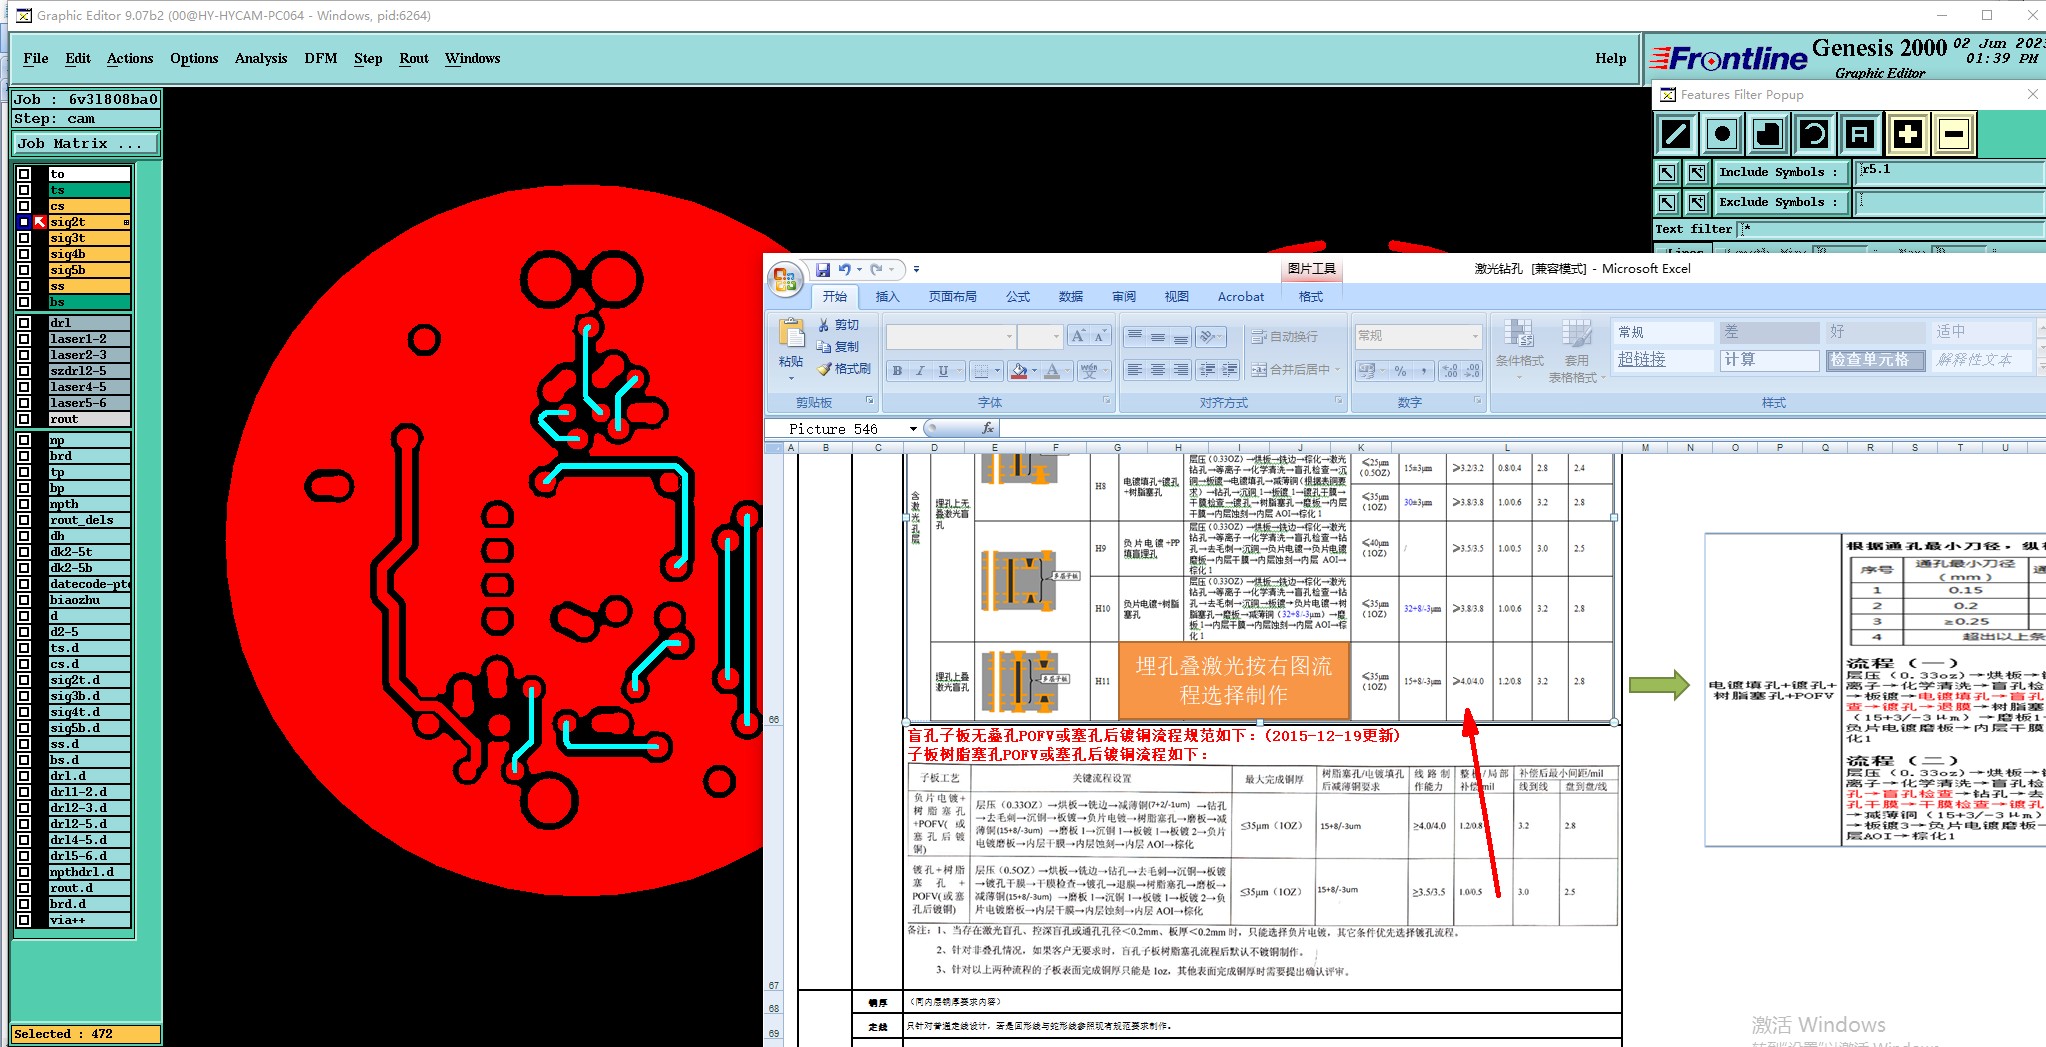2046x1047 pixels.
Task: Toggle Pads feature filter icon
Action: point(1722,133)
